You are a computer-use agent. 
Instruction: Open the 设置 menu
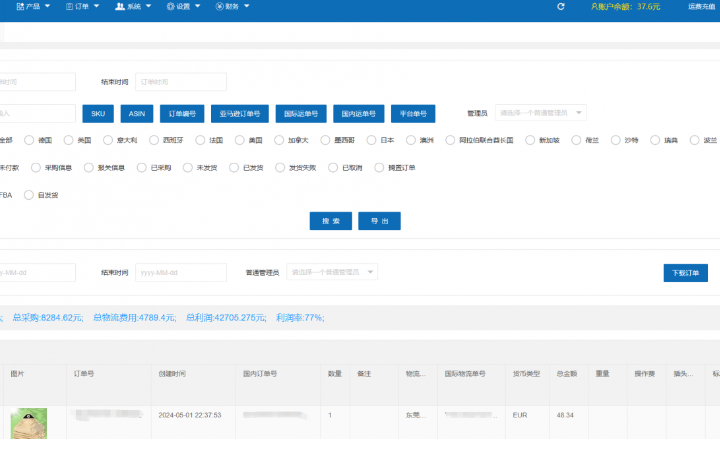(183, 6)
